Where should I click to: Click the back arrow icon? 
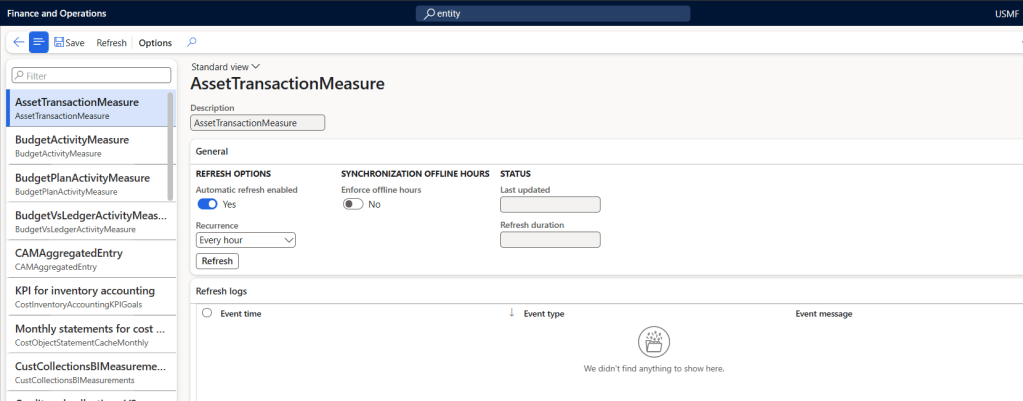pos(18,42)
